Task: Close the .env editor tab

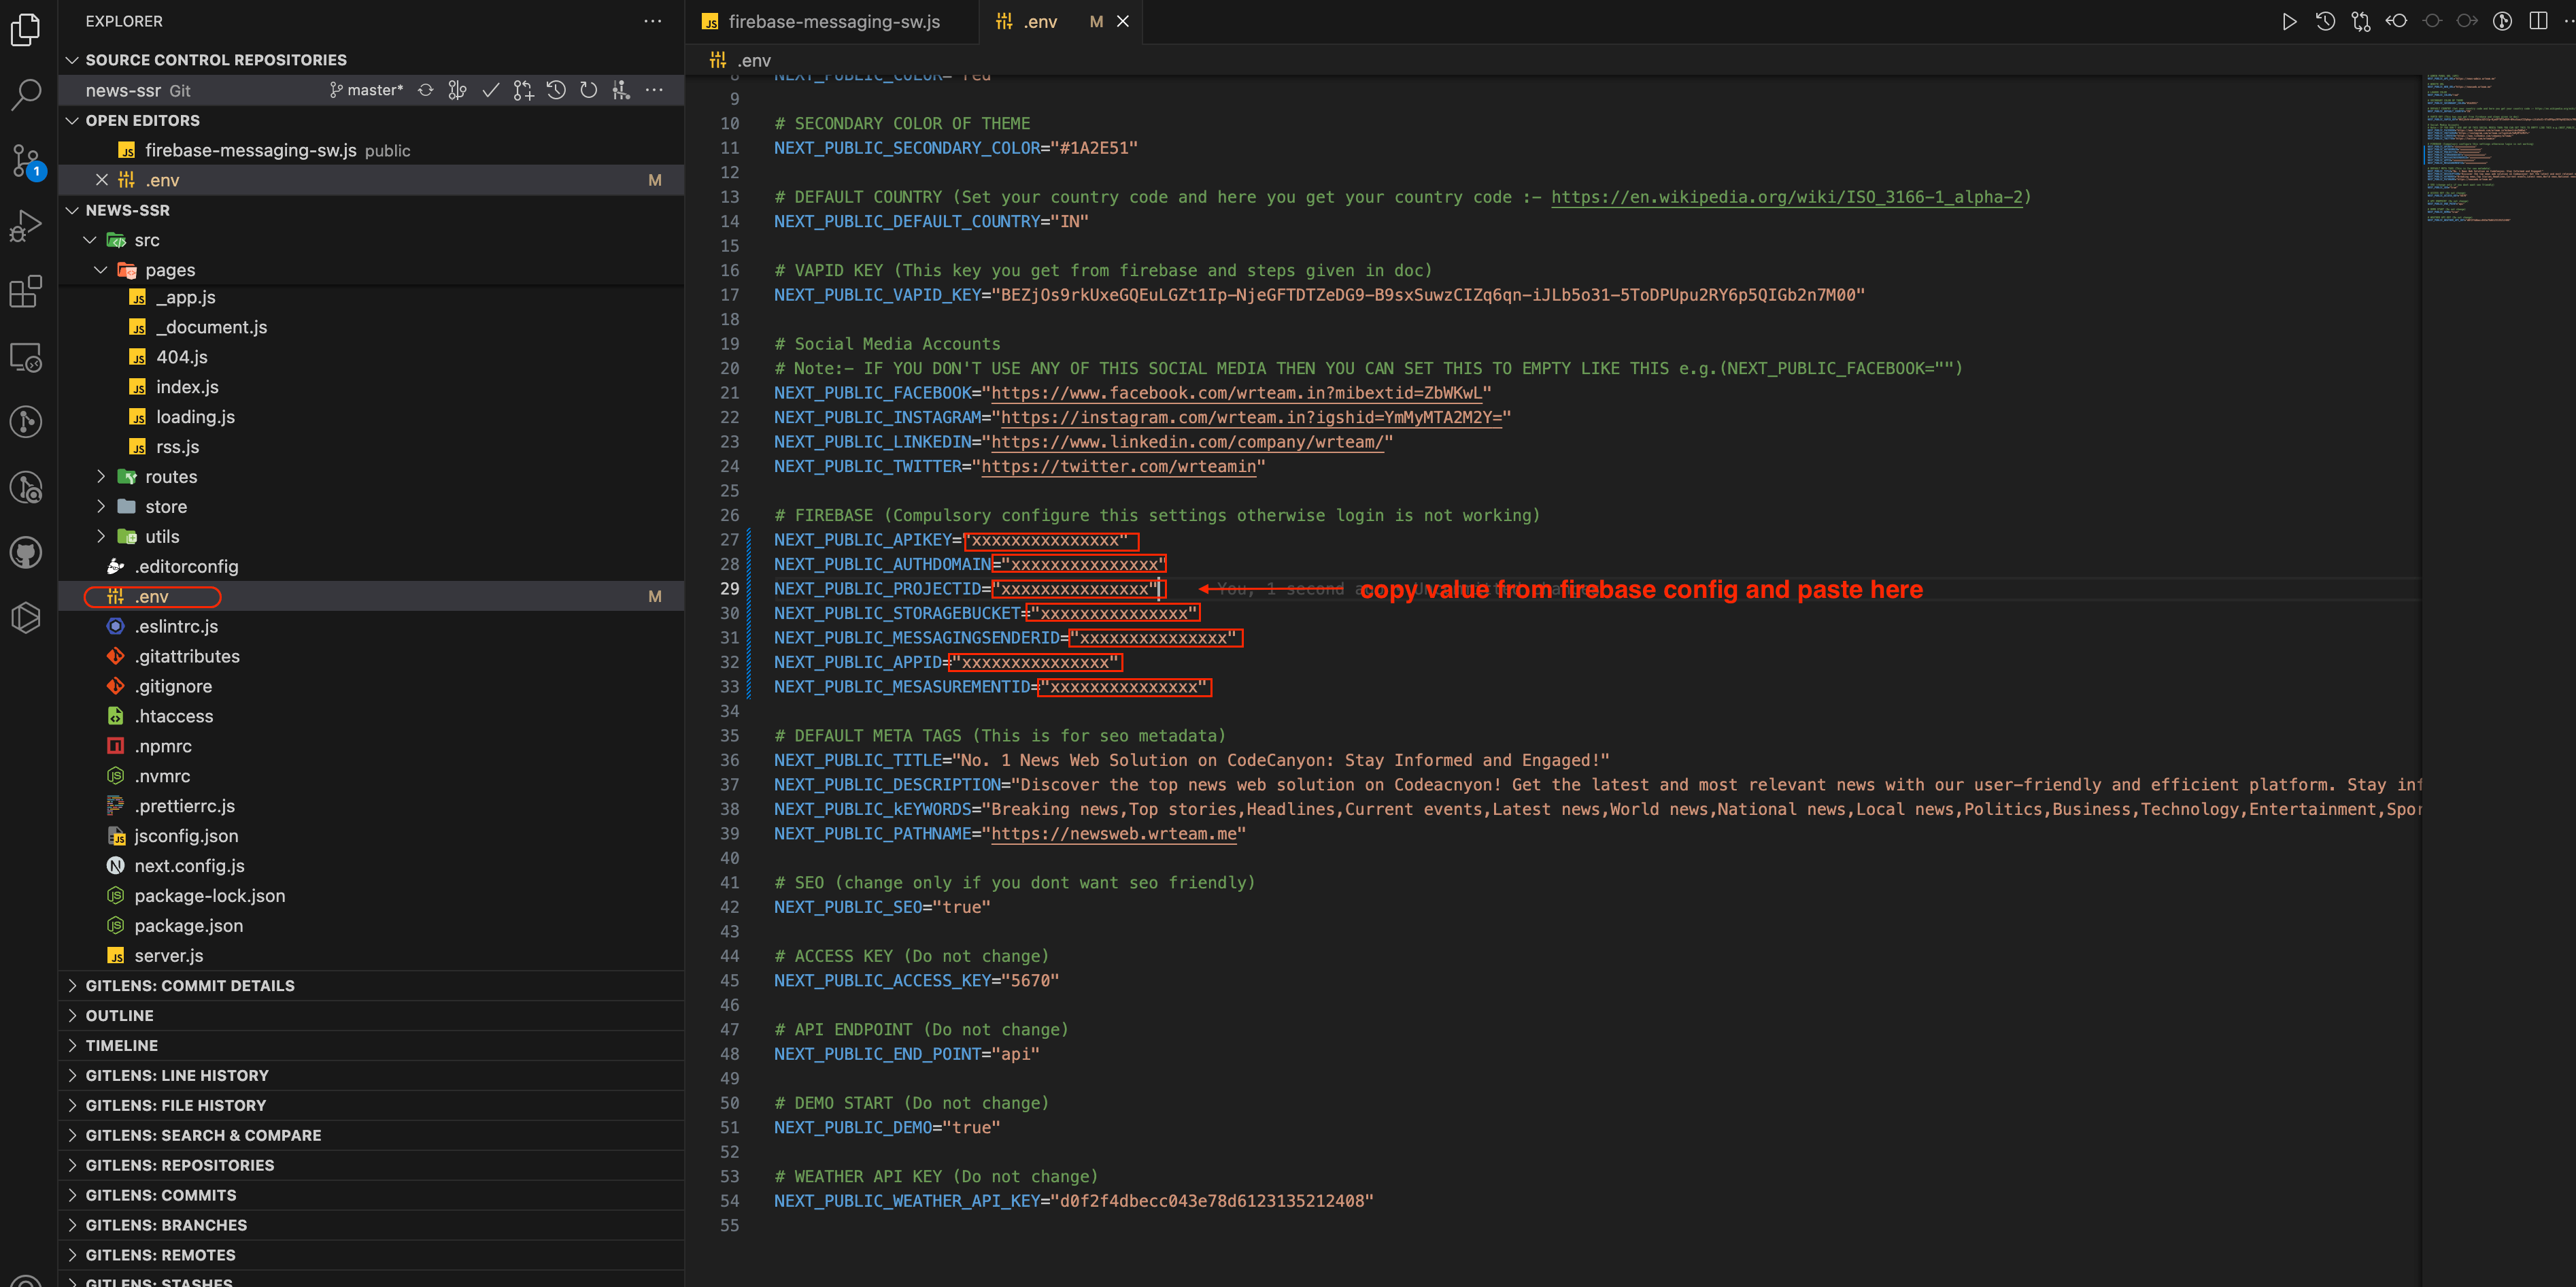Action: [x=1123, y=21]
